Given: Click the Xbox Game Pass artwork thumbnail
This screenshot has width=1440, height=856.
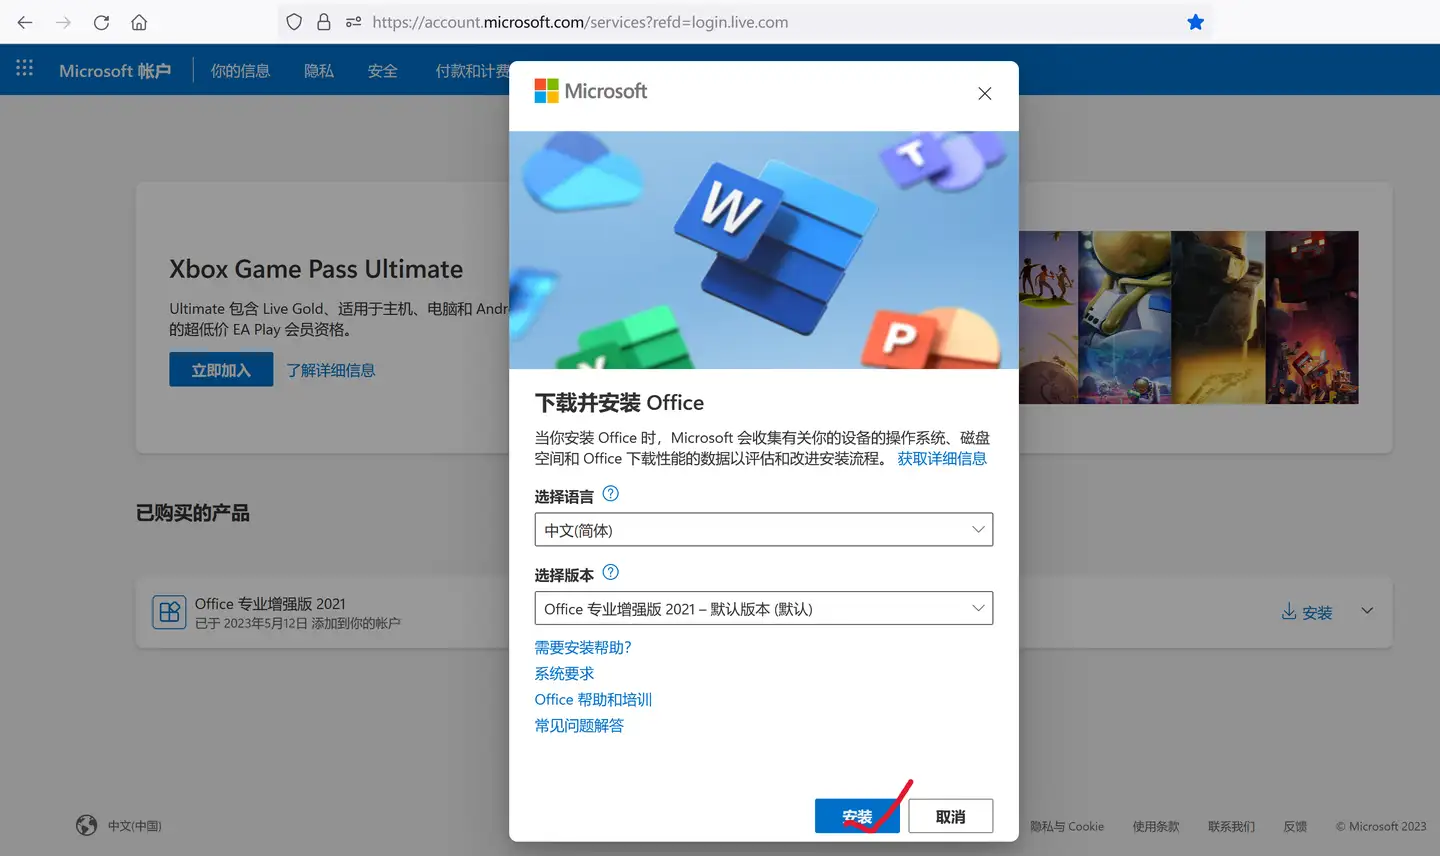Looking at the screenshot, I should [x=1189, y=317].
